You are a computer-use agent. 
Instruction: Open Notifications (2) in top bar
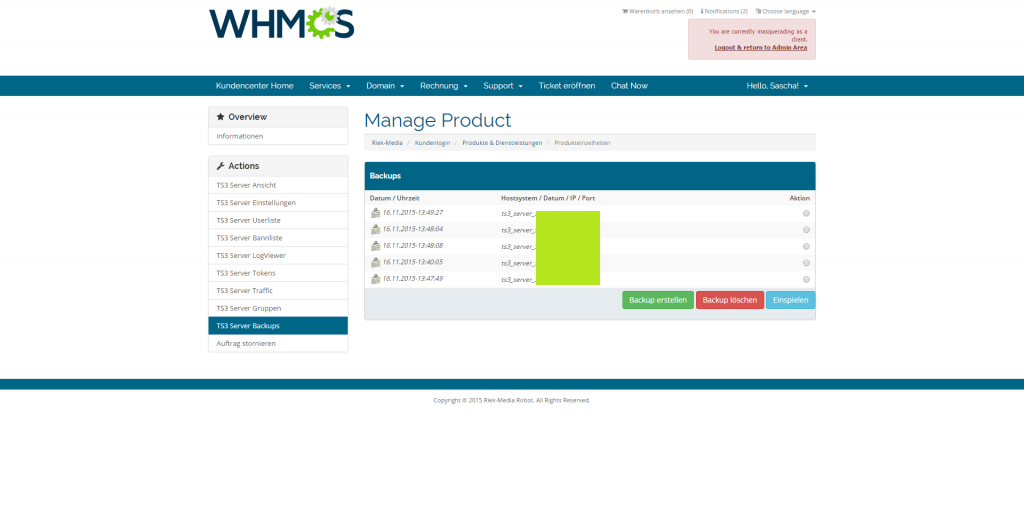724,11
